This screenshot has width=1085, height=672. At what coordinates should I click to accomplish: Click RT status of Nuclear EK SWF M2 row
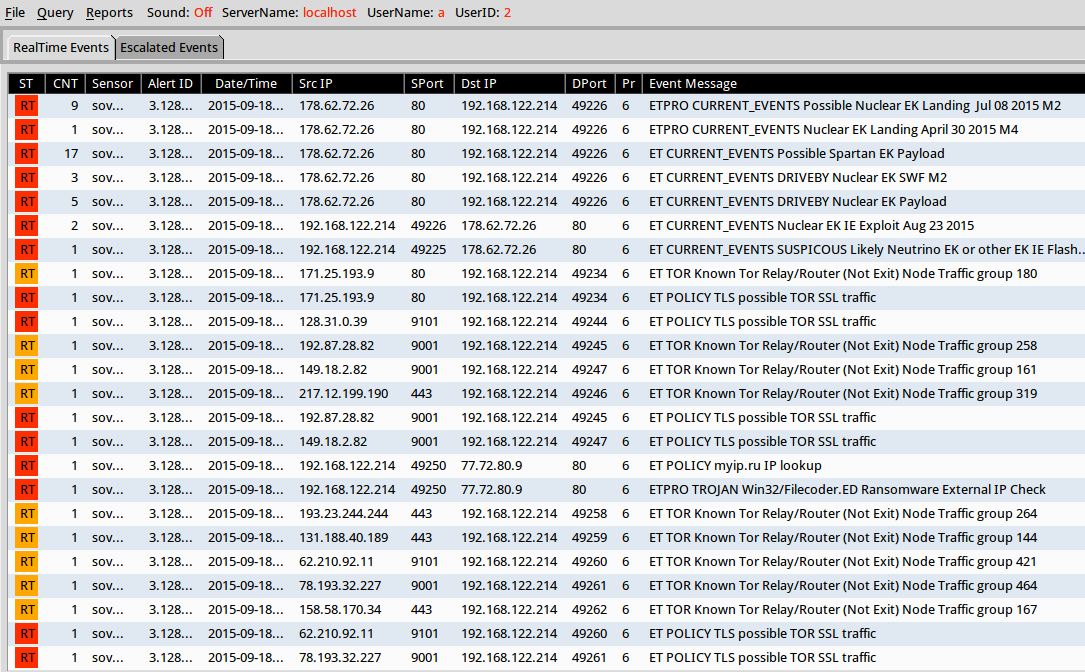point(27,178)
